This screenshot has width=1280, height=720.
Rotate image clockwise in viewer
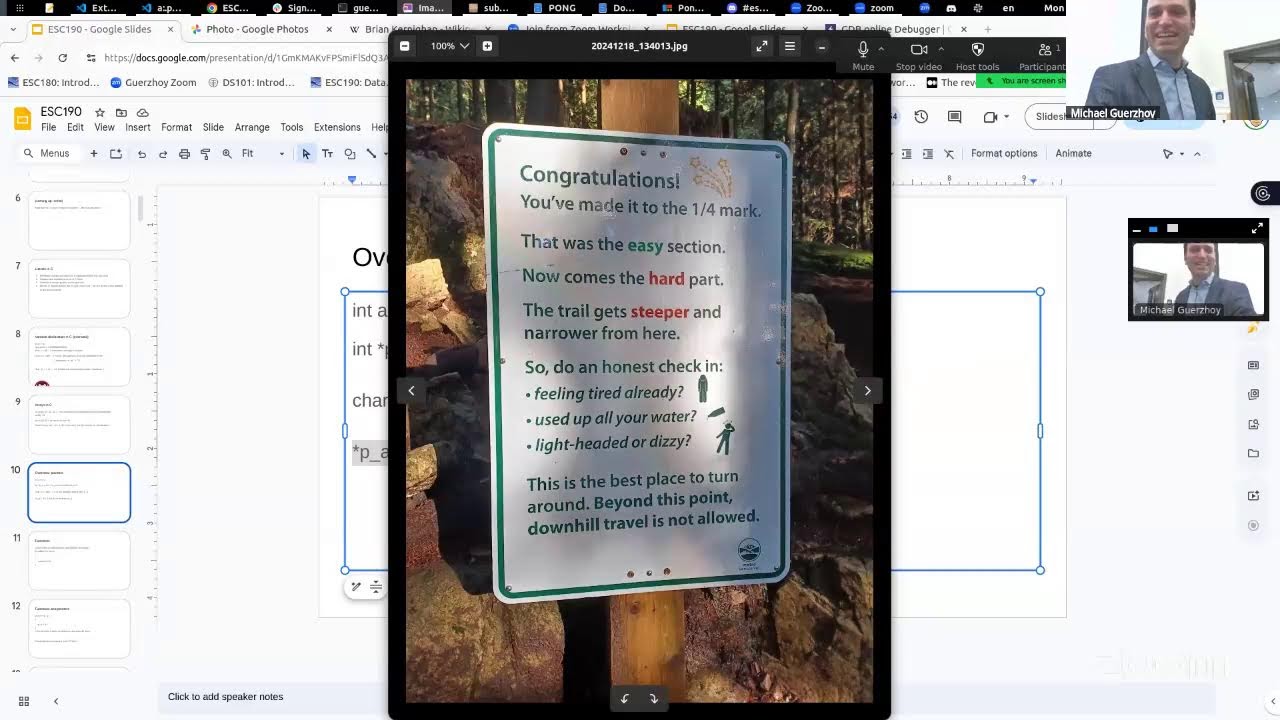pyautogui.click(x=654, y=699)
